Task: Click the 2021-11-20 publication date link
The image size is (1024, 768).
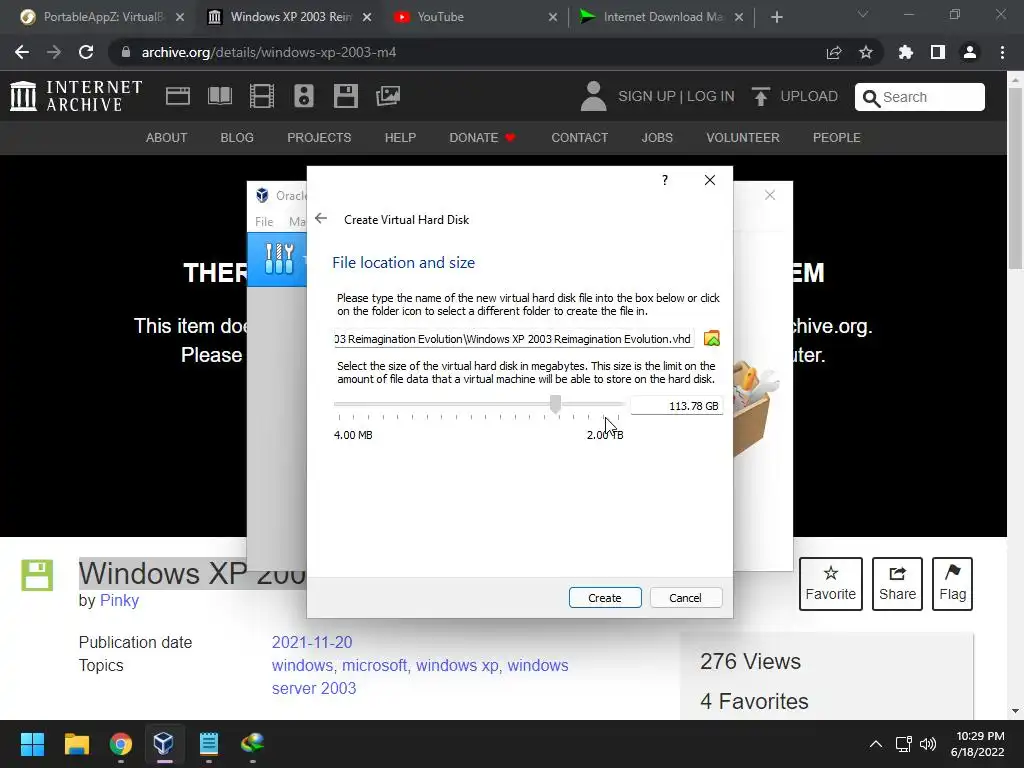Action: coord(312,642)
